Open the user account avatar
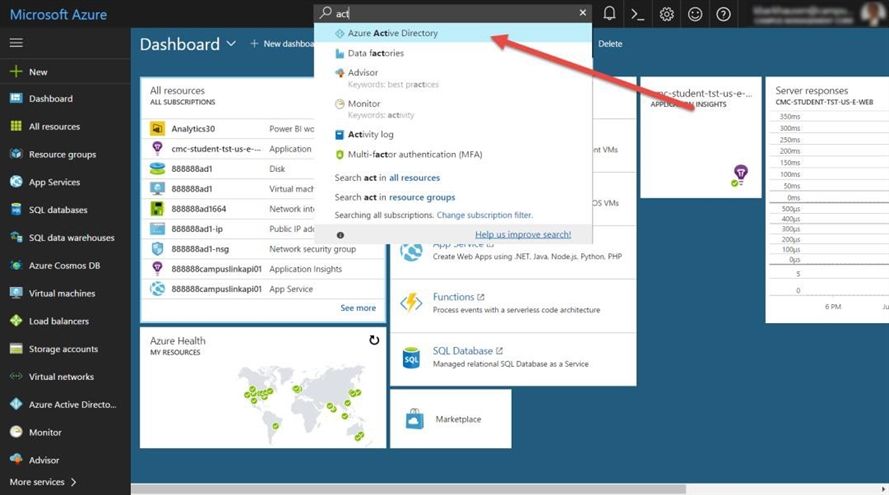This screenshot has width=889, height=495. 873,14
